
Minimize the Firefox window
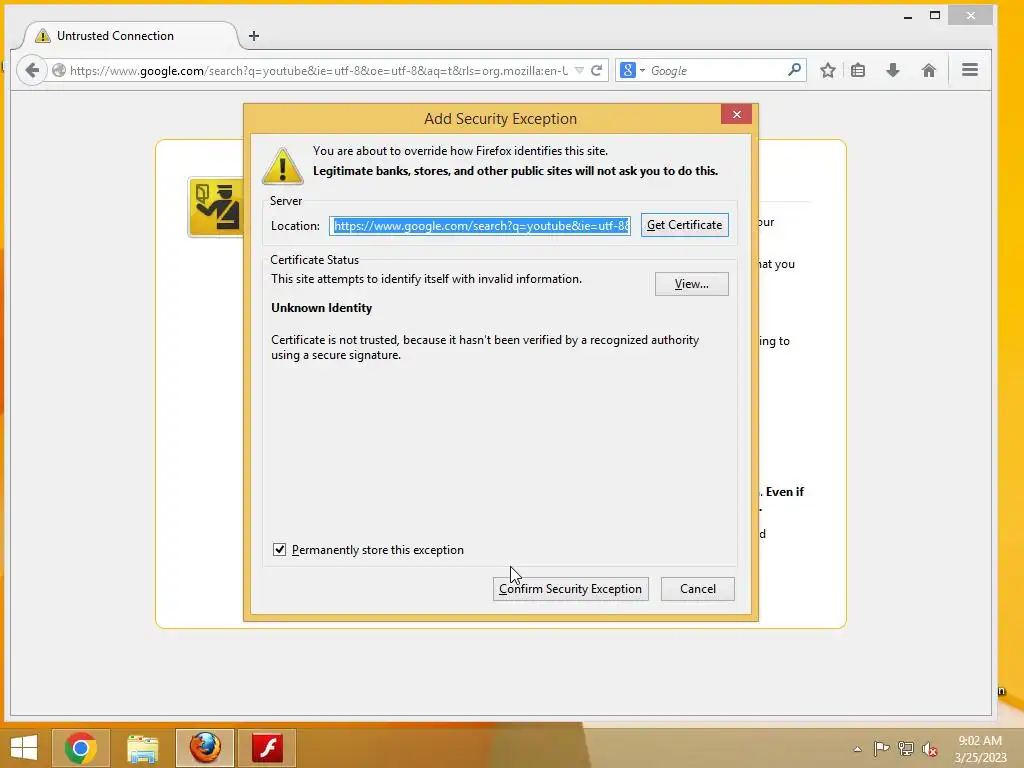[x=907, y=16]
